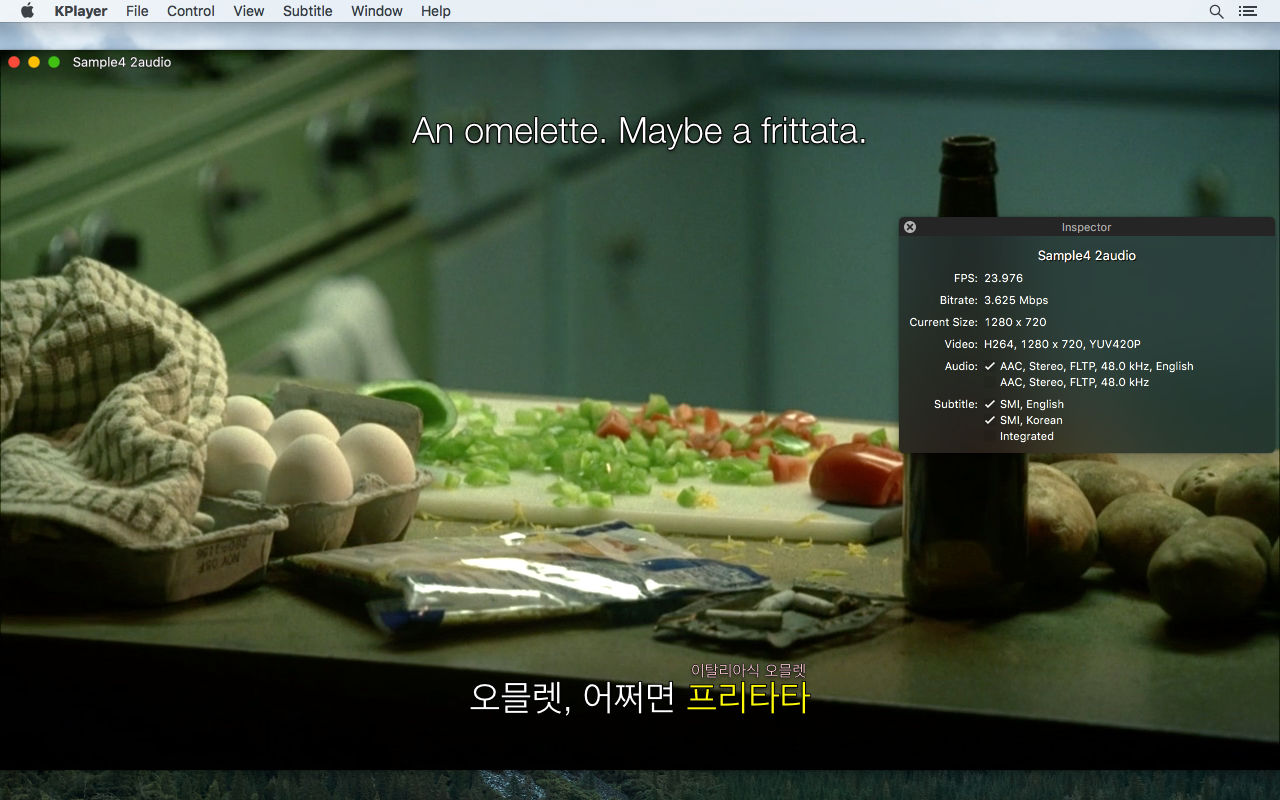Click the FPS value 23.976
The height and width of the screenshot is (800, 1280).
1003,278
